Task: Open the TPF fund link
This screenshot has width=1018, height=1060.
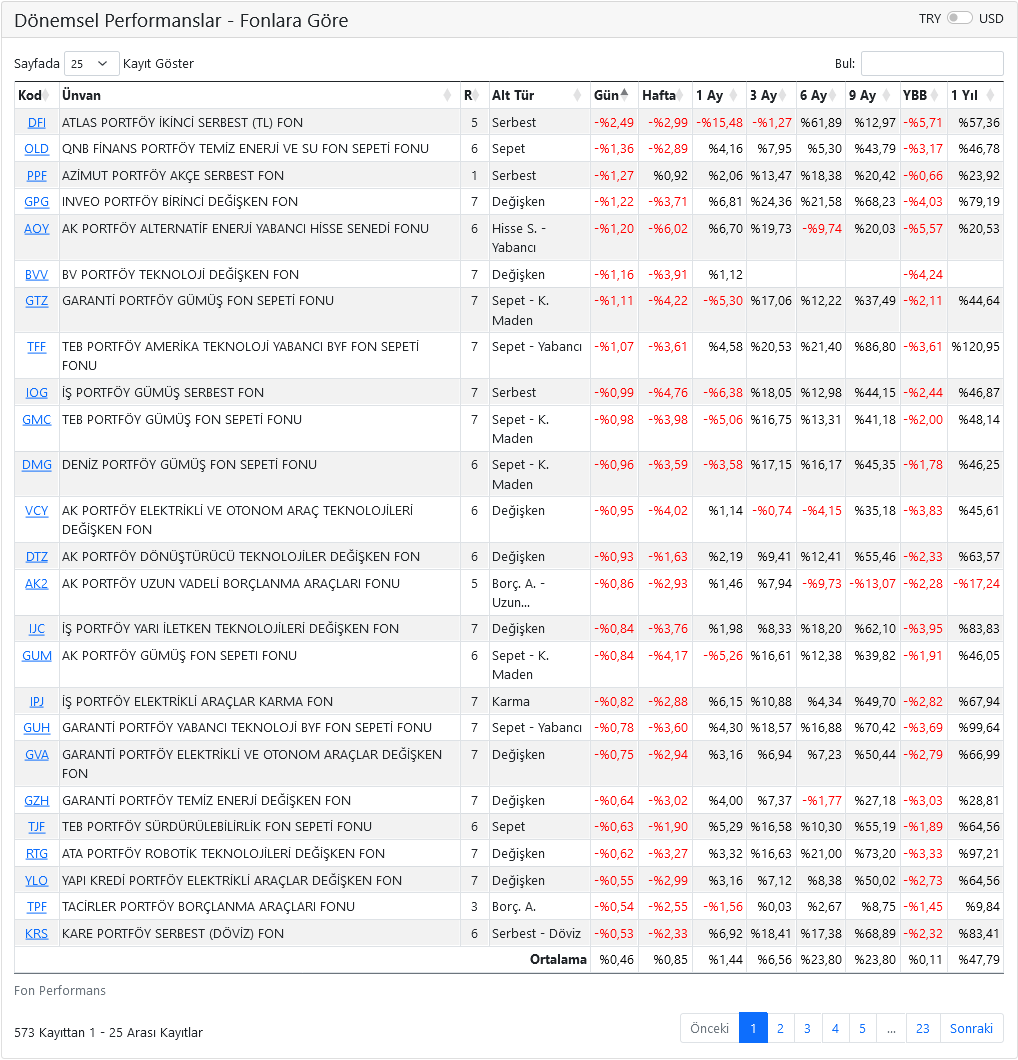Action: coord(37,907)
